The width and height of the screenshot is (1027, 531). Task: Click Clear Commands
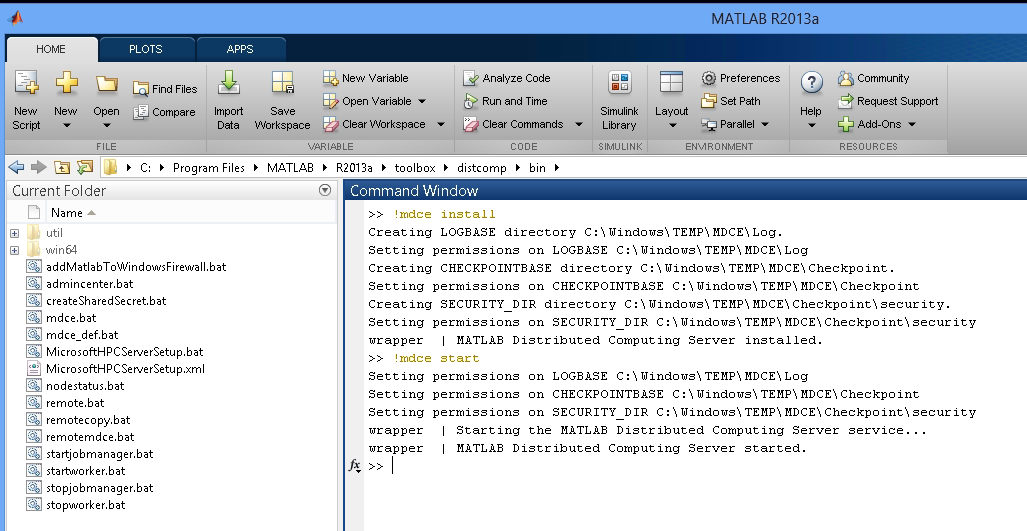point(514,124)
